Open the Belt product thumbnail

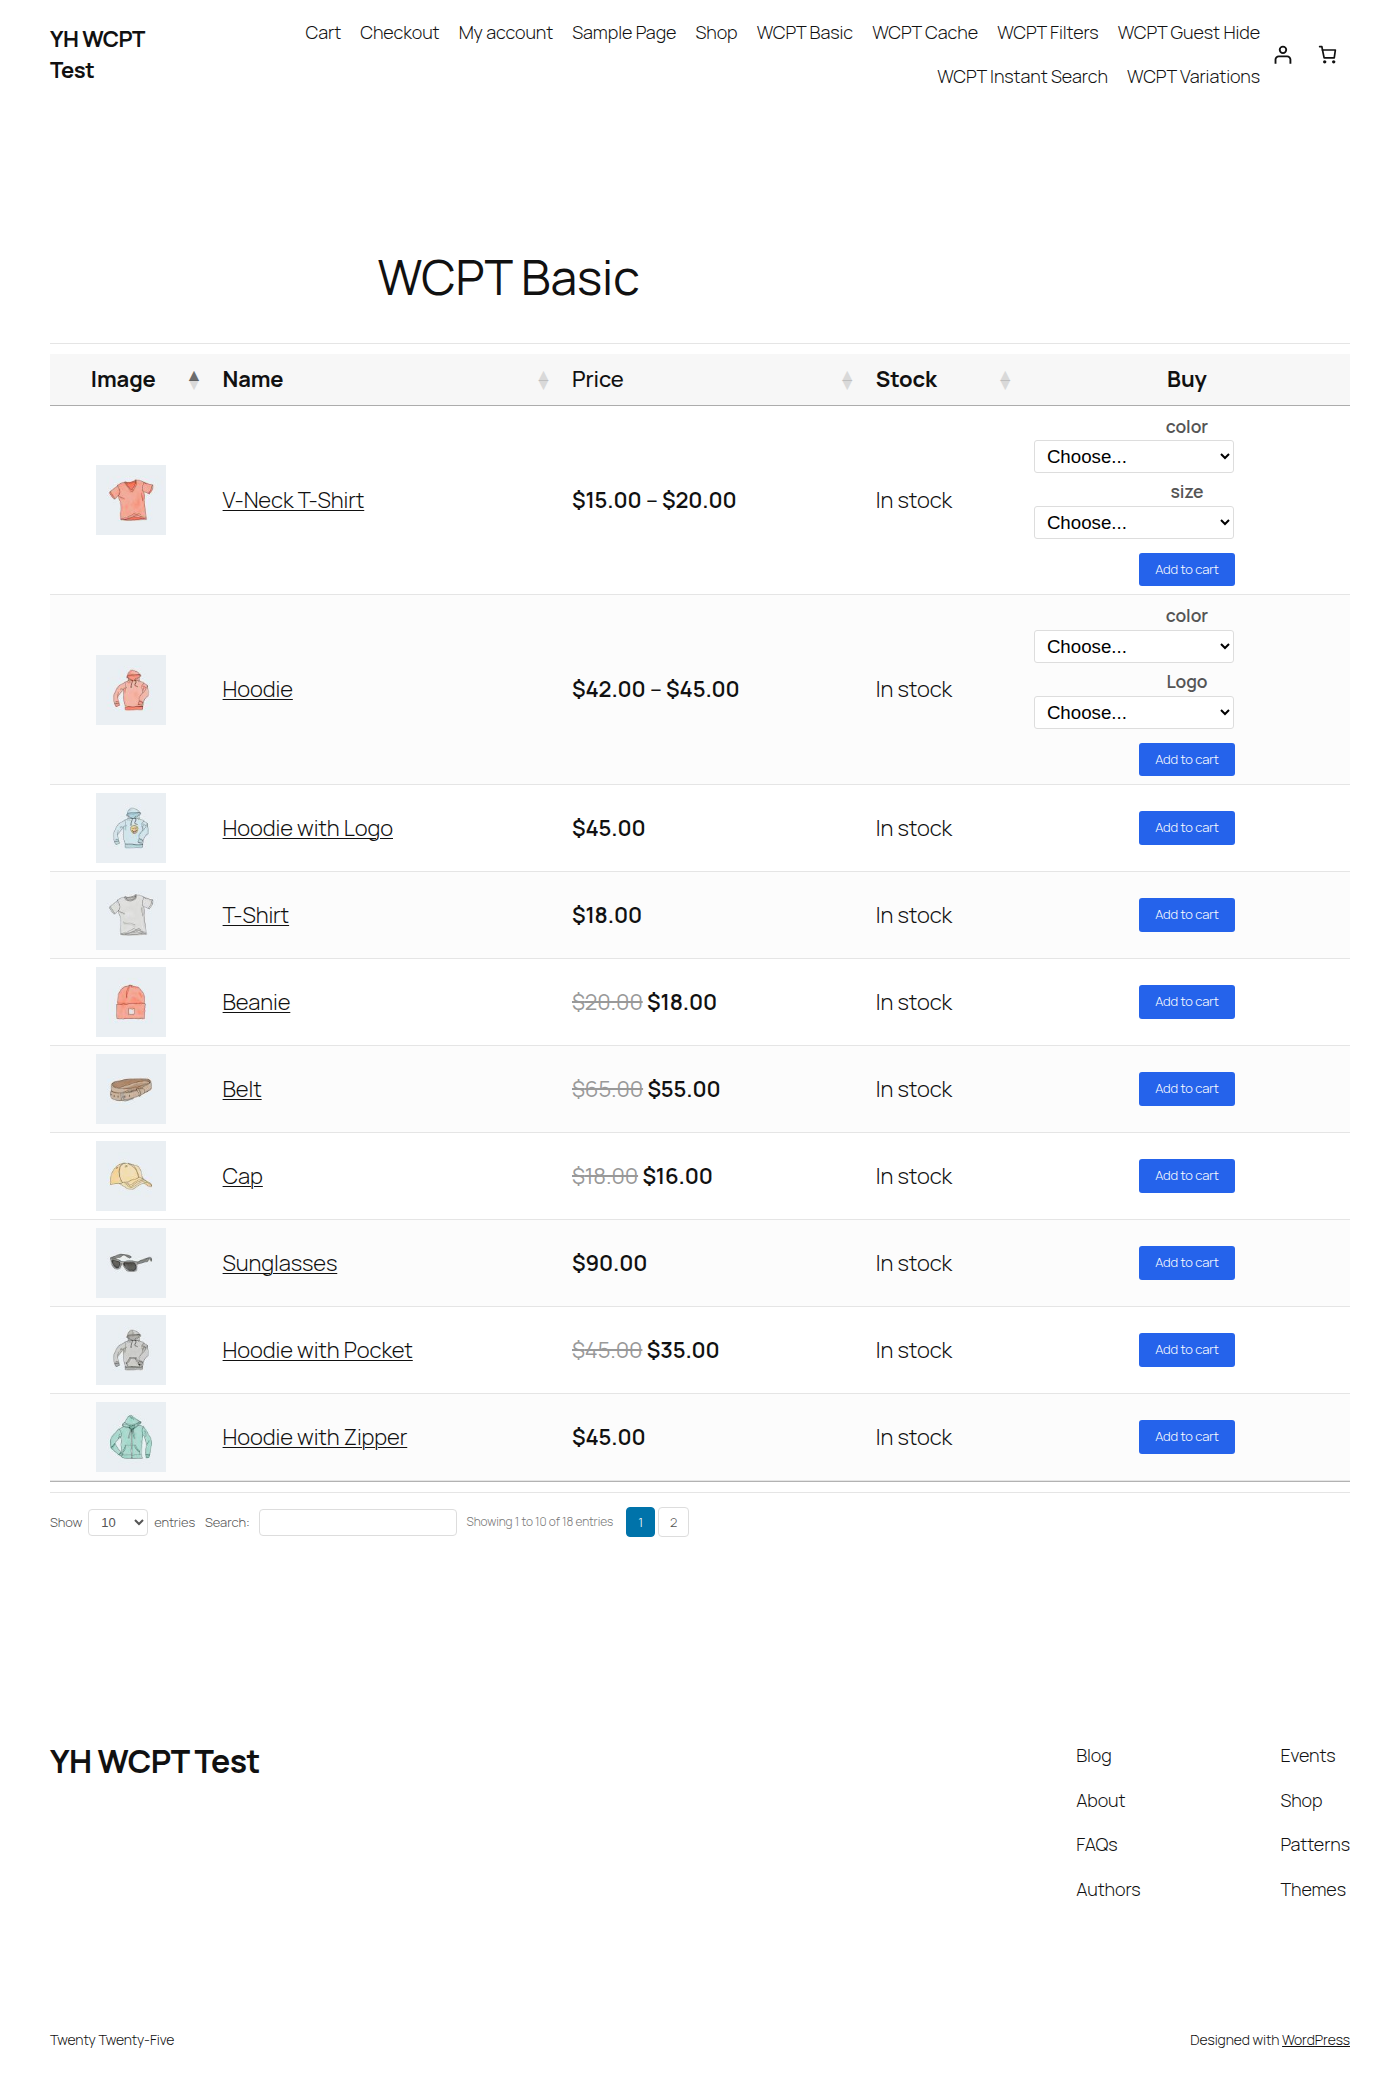131,1089
